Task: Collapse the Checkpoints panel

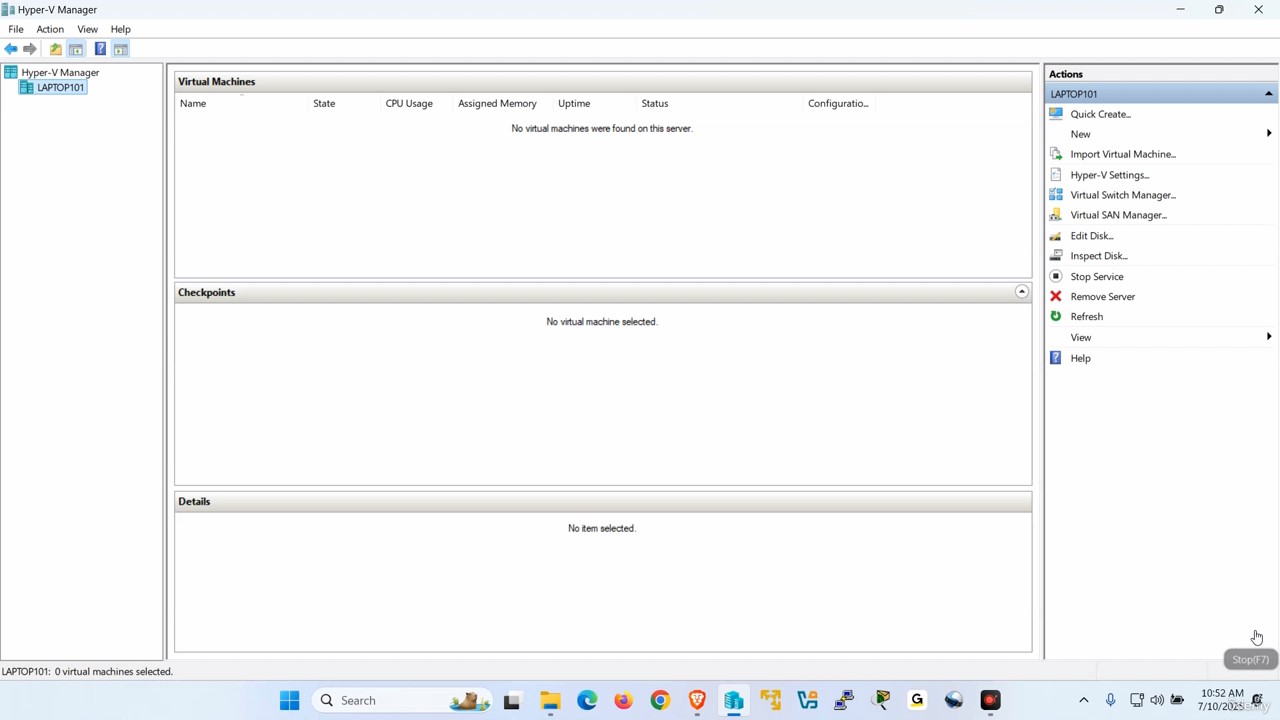Action: 1021,292
